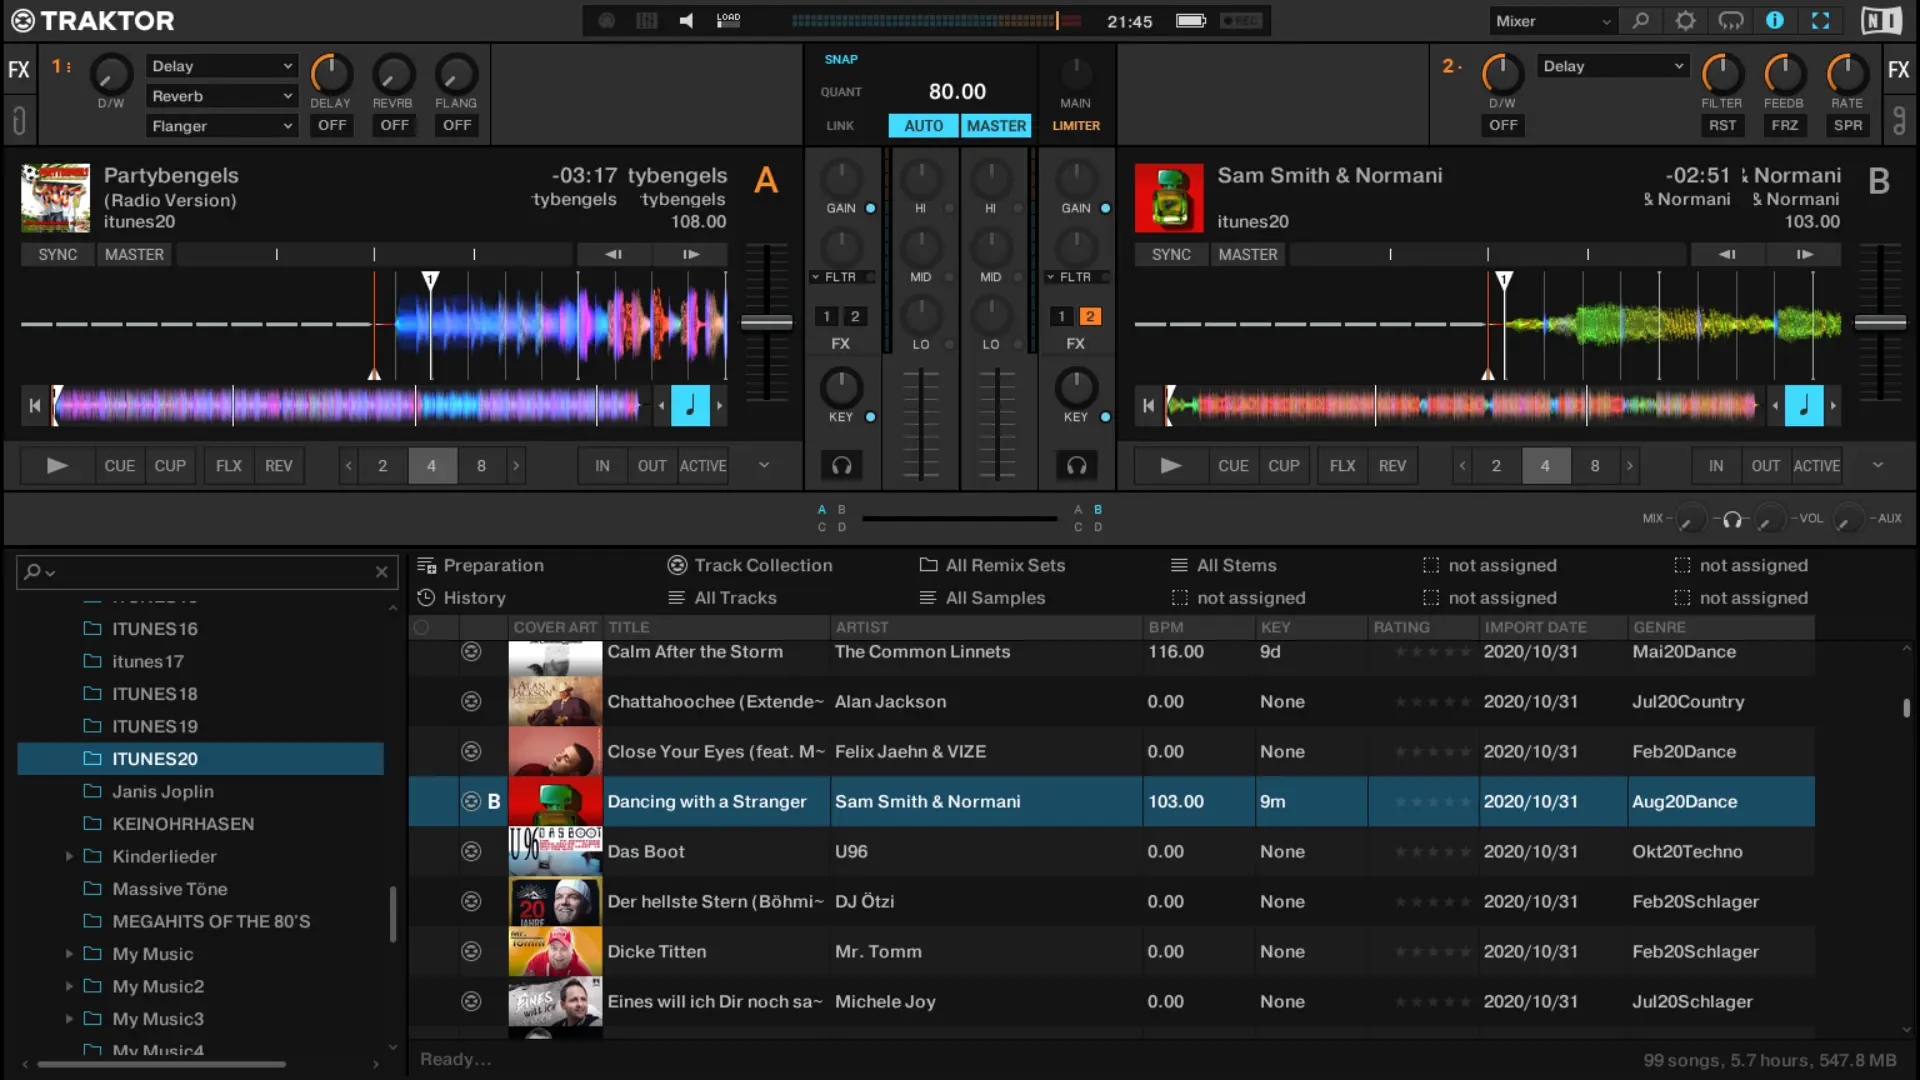Expand the My Music2 folder
Screen dimensions: 1920x1080
pos(69,987)
